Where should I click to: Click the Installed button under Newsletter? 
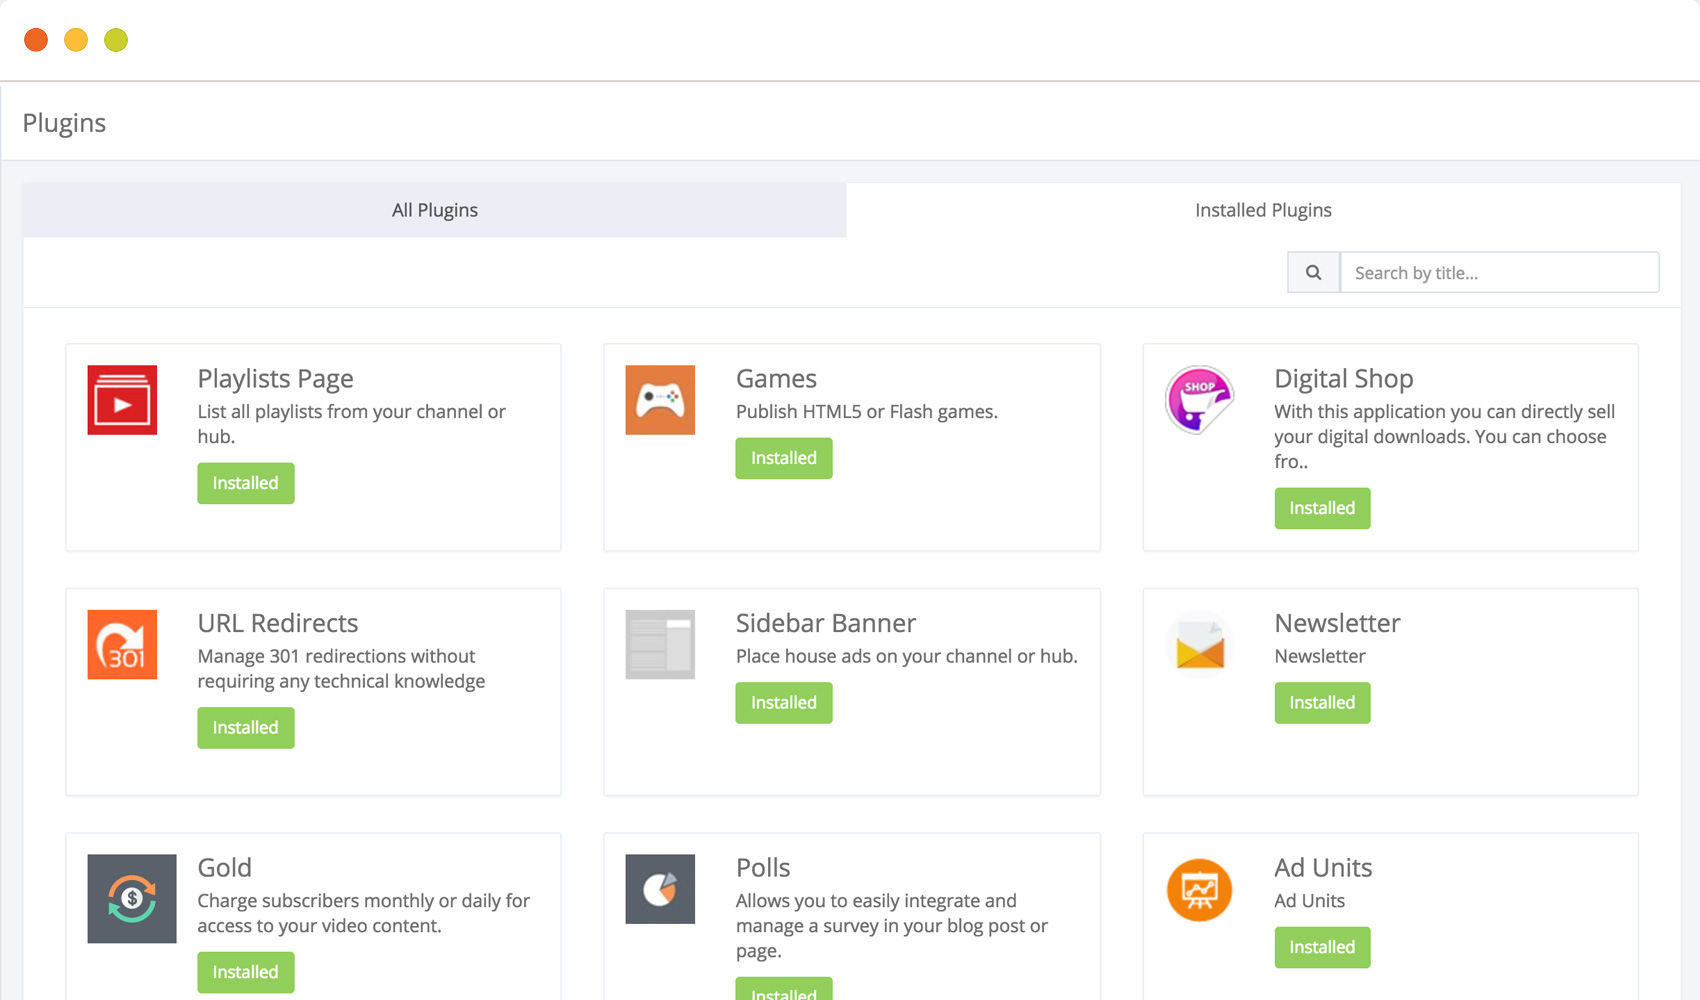point(1322,703)
